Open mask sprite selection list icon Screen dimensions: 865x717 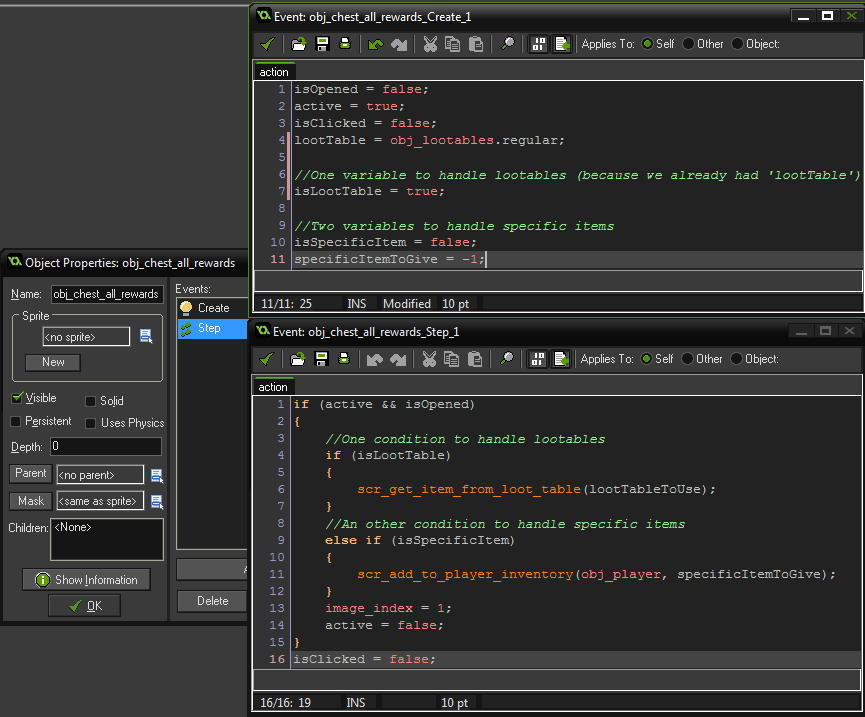tap(157, 501)
